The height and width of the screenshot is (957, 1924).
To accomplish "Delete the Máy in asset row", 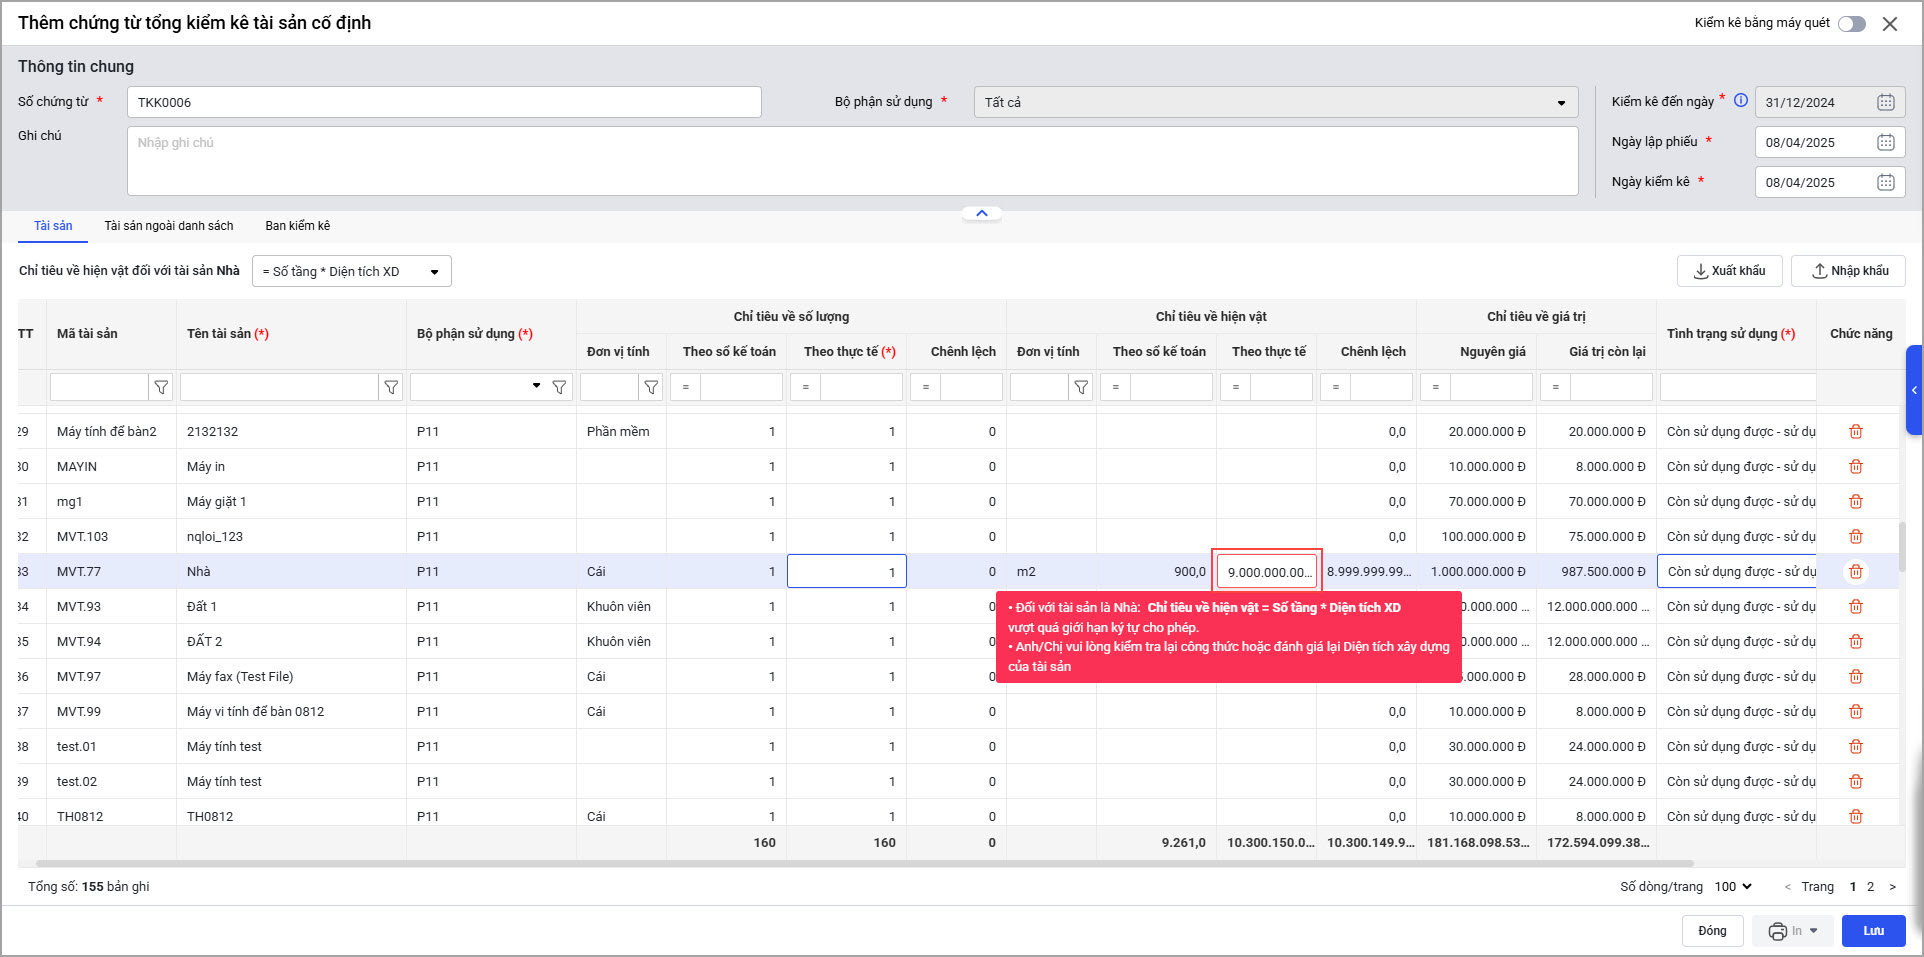I will click(1855, 467).
